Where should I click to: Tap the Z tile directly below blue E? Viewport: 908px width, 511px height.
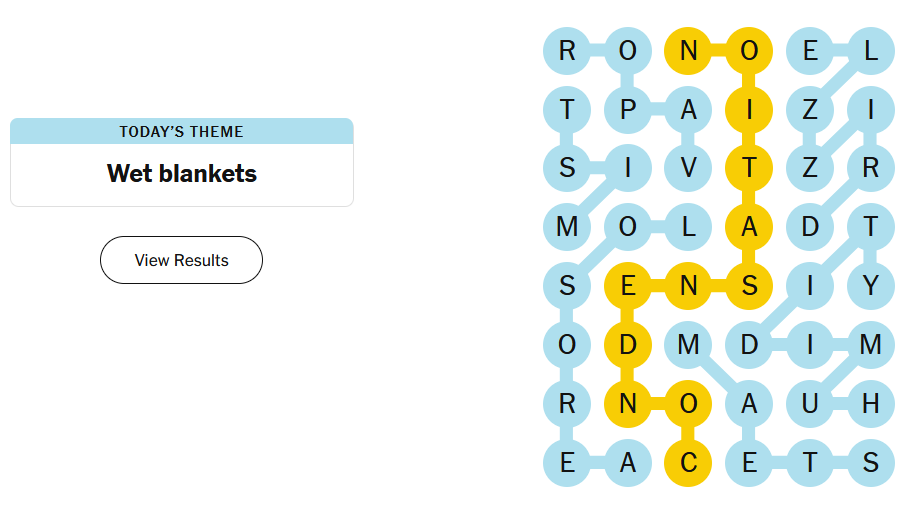point(810,109)
